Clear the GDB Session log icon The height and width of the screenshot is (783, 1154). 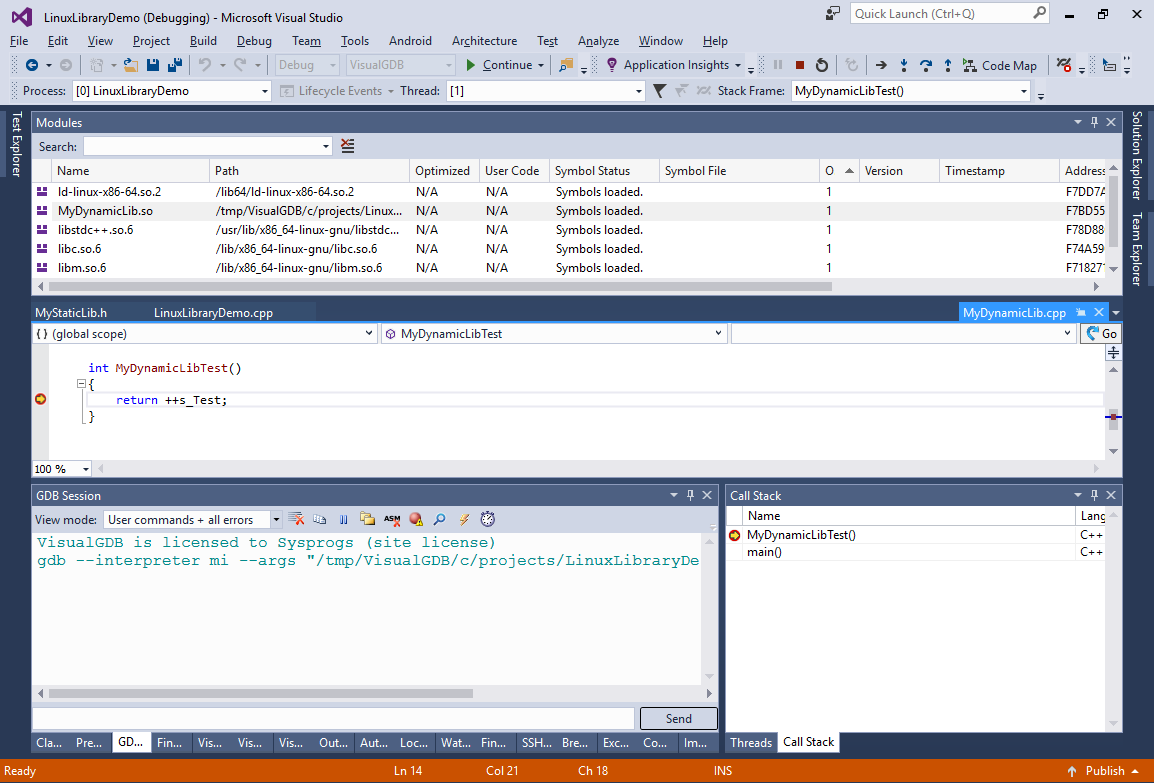click(x=297, y=520)
